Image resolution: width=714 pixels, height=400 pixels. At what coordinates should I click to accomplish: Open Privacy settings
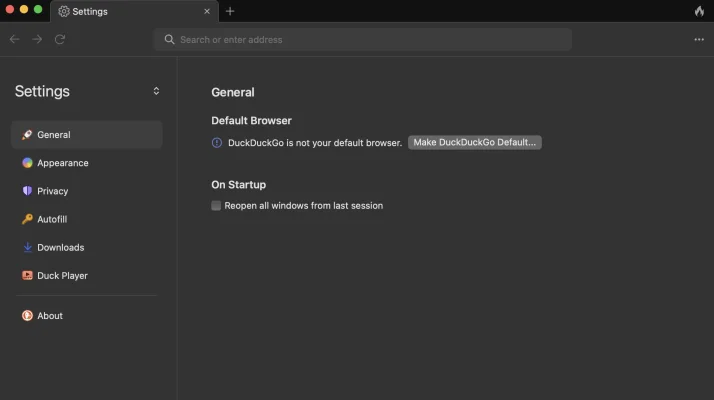[x=87, y=191]
